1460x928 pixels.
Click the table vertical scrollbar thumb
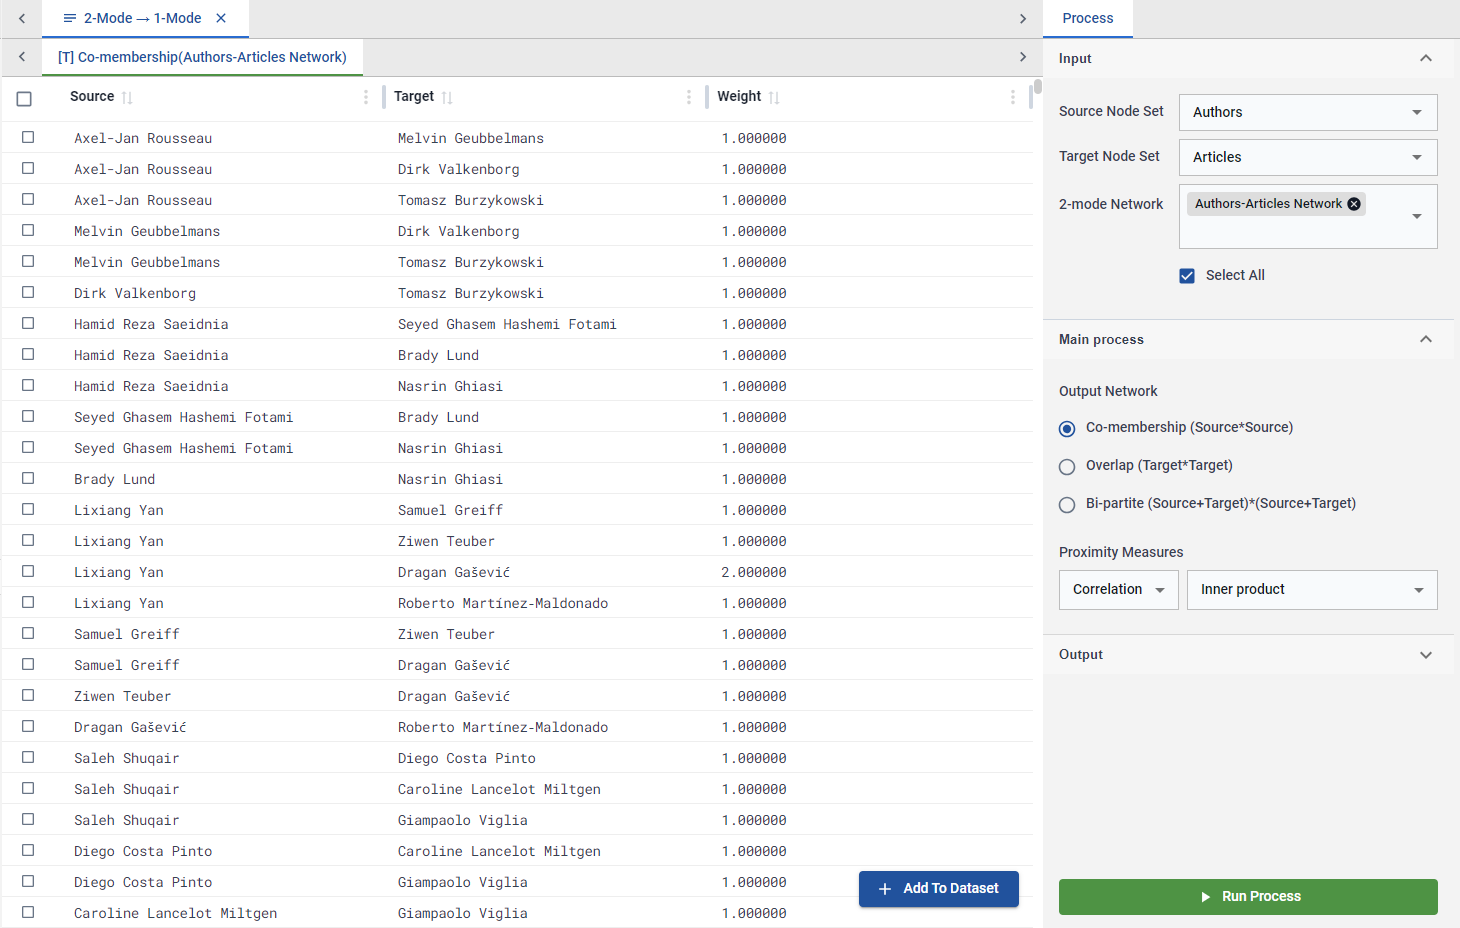click(x=1037, y=86)
